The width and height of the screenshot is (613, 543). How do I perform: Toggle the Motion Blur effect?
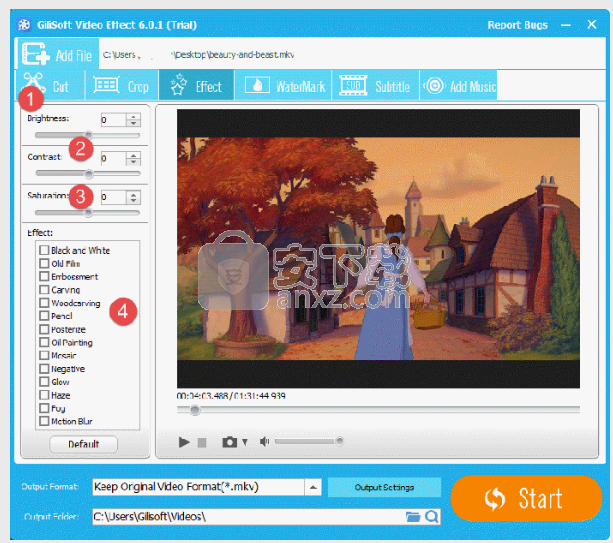[44, 421]
